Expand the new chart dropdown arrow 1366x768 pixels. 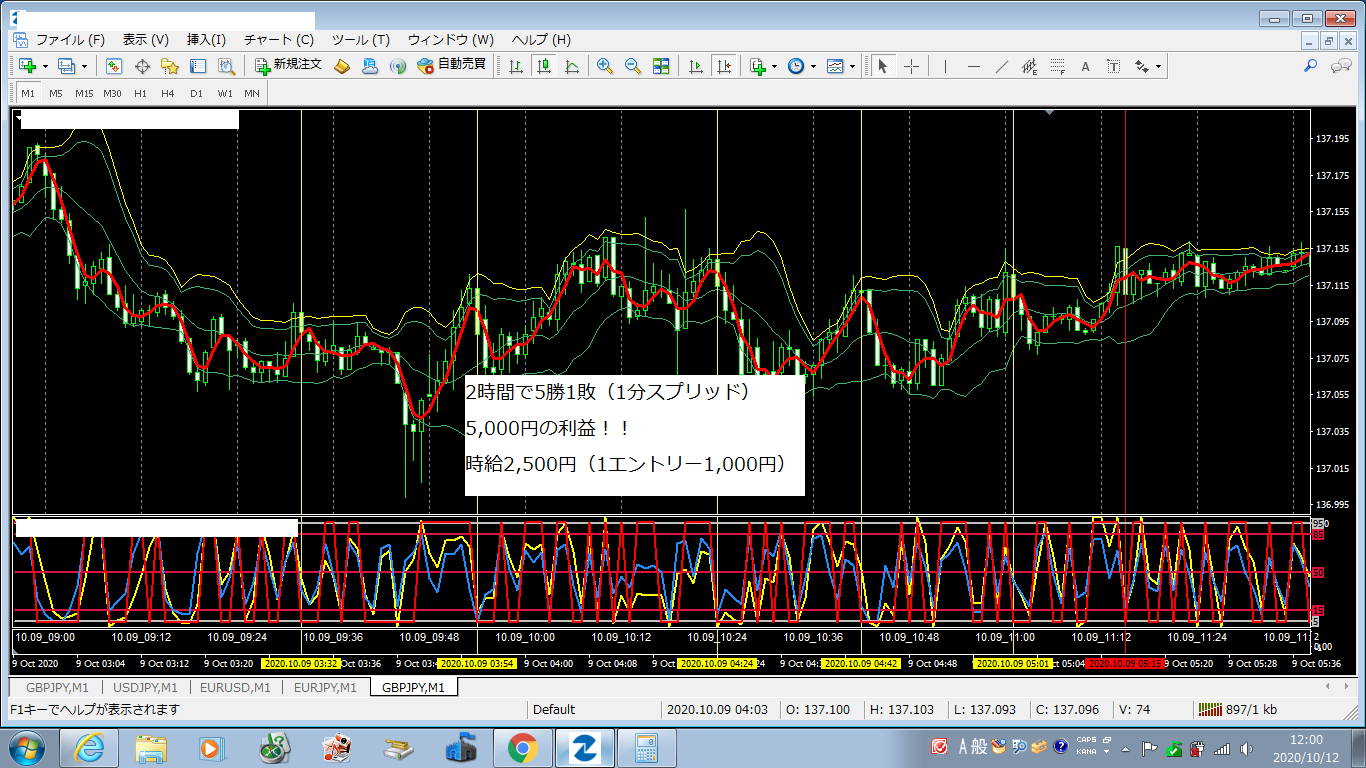[45, 66]
